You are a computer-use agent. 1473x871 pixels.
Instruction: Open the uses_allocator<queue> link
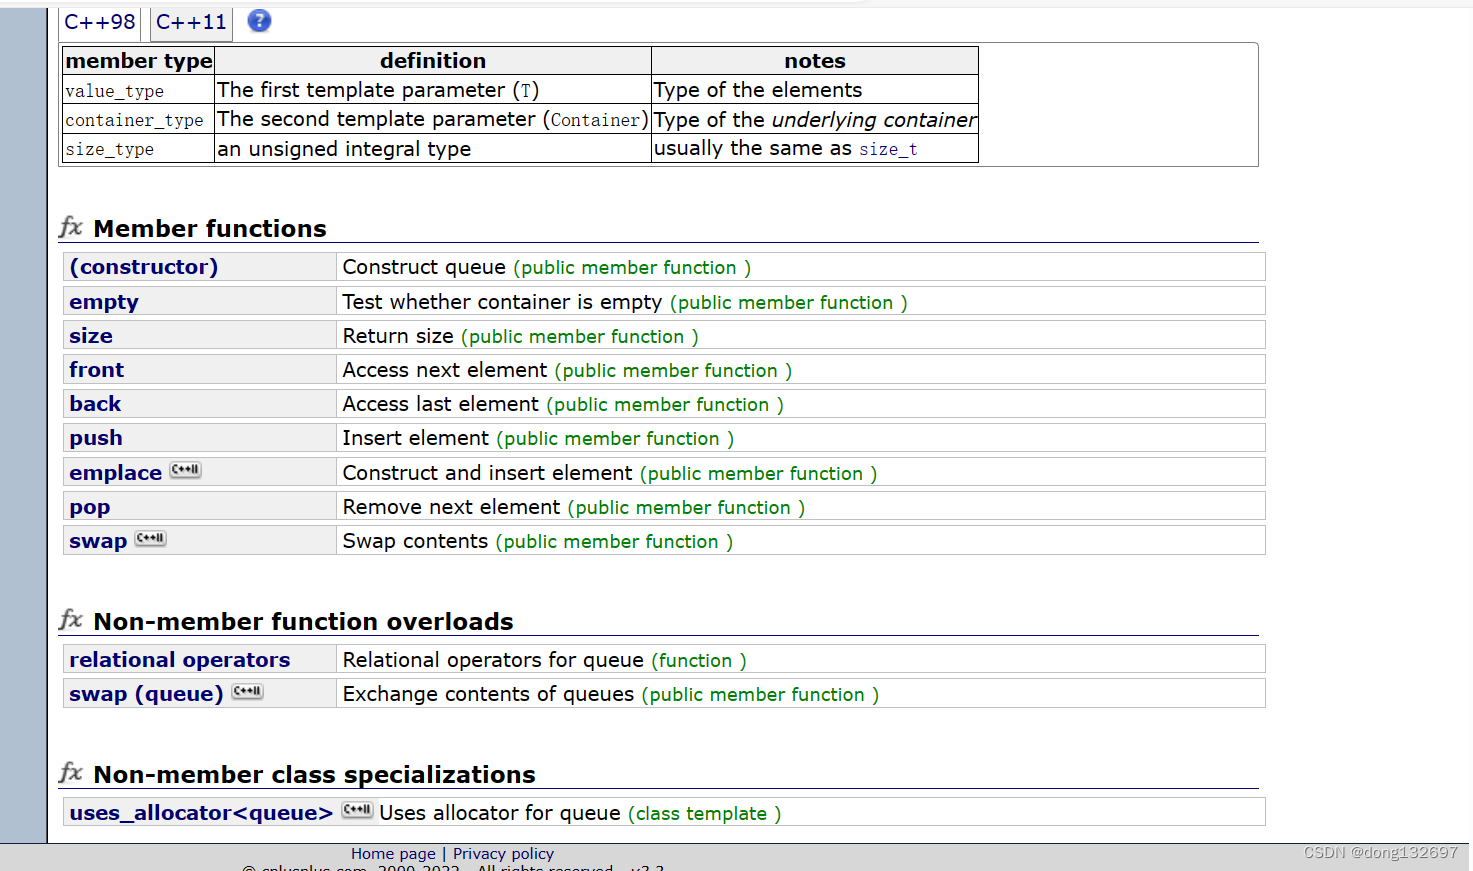pos(201,813)
